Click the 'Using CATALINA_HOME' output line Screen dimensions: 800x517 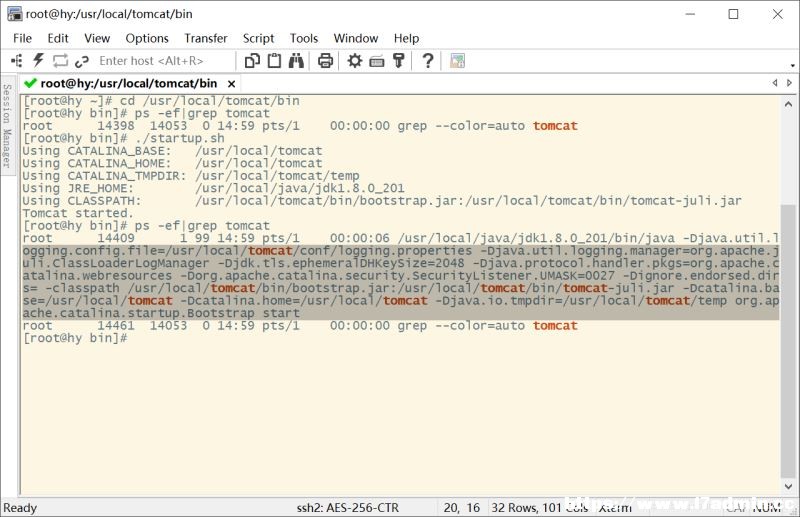point(172,163)
